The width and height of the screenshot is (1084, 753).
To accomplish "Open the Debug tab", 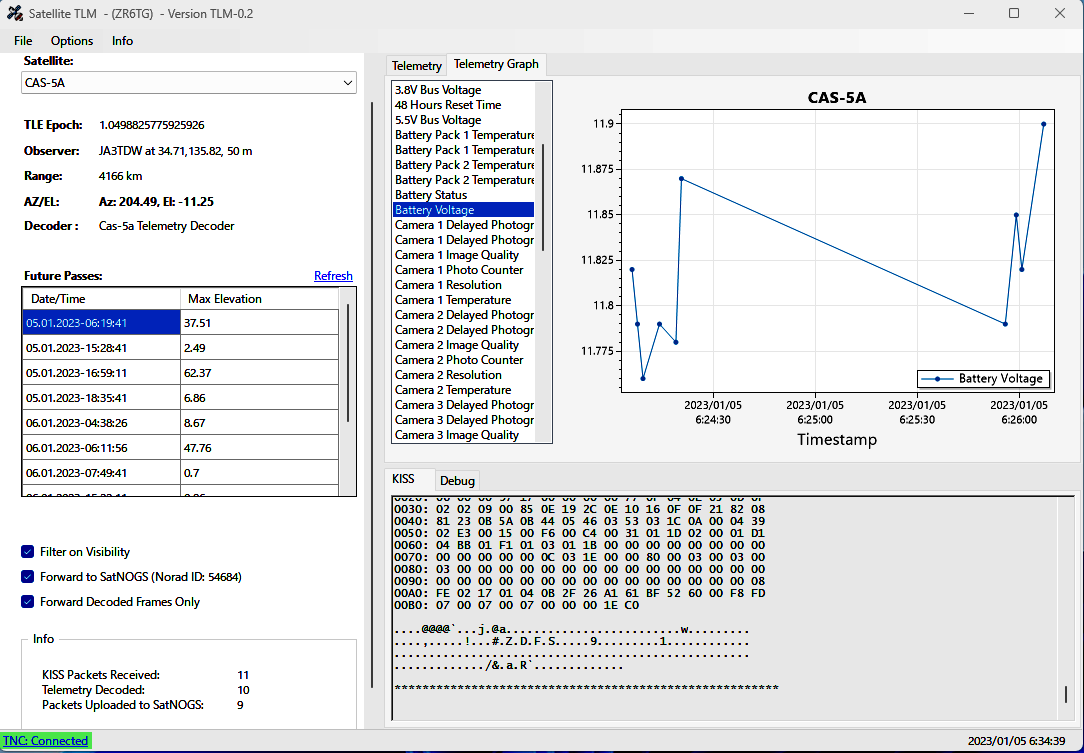I will (457, 481).
